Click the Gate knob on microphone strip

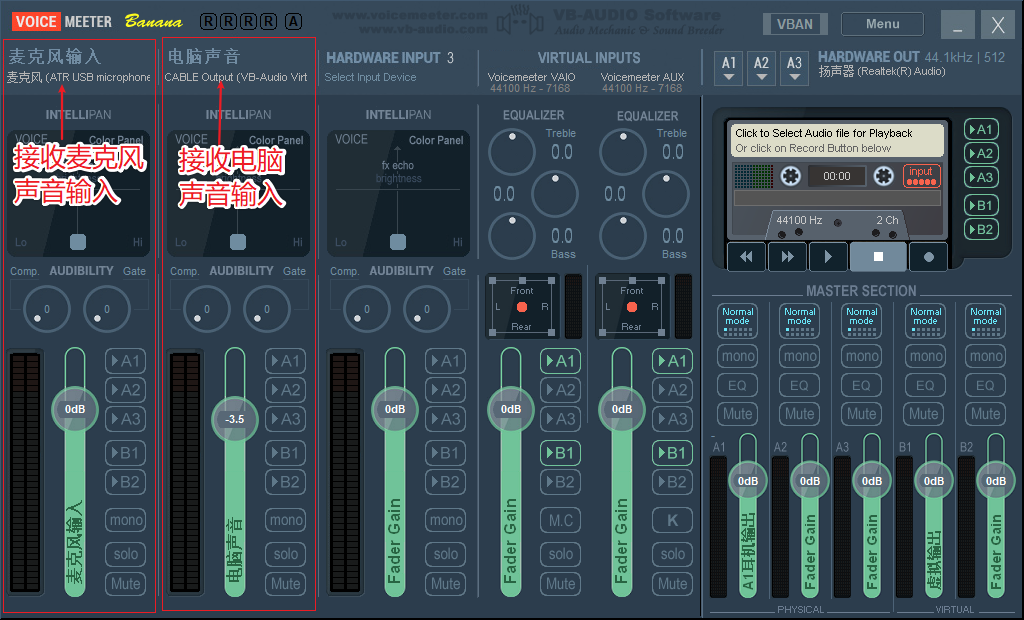tap(106, 308)
